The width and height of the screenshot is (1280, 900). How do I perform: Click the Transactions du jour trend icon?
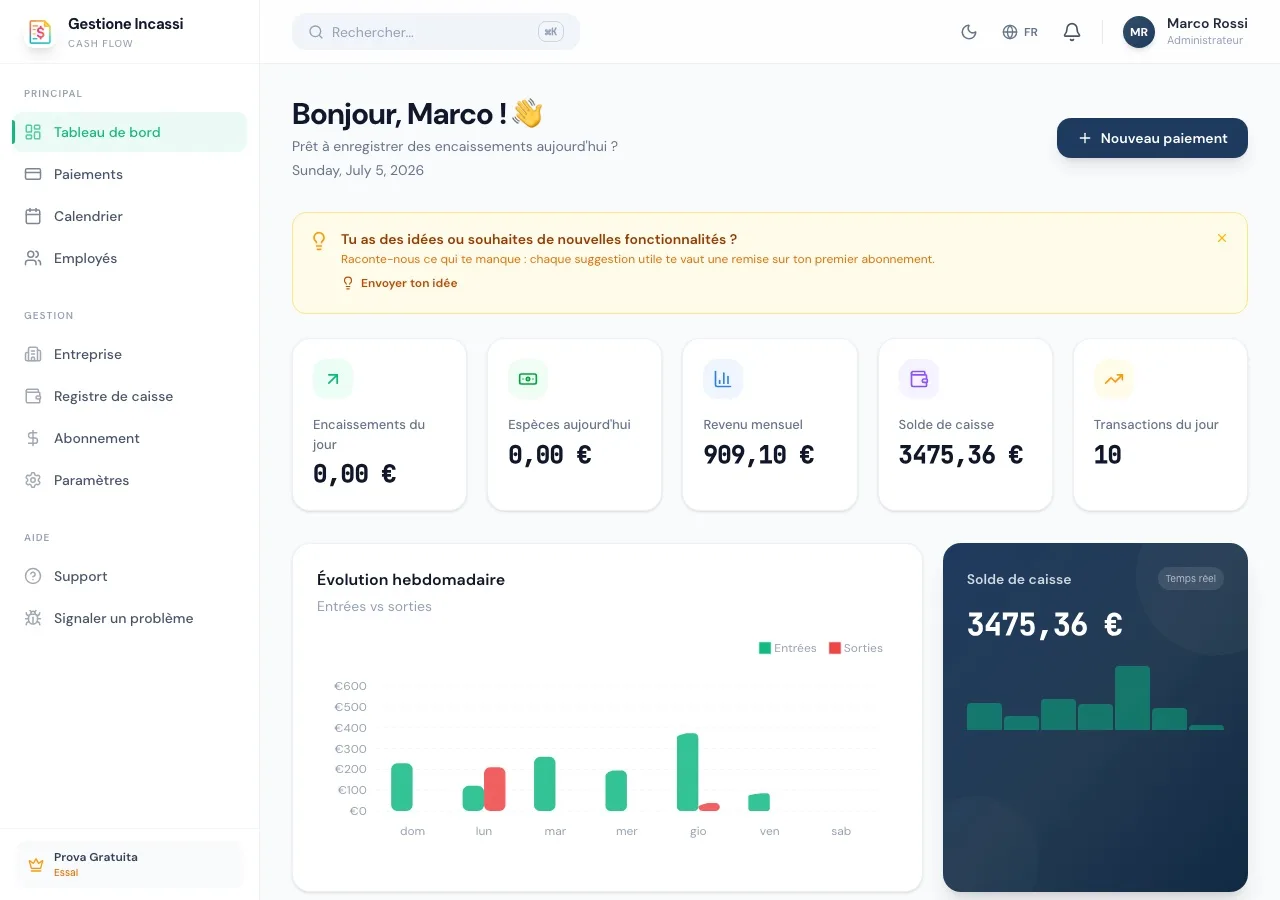[1114, 379]
